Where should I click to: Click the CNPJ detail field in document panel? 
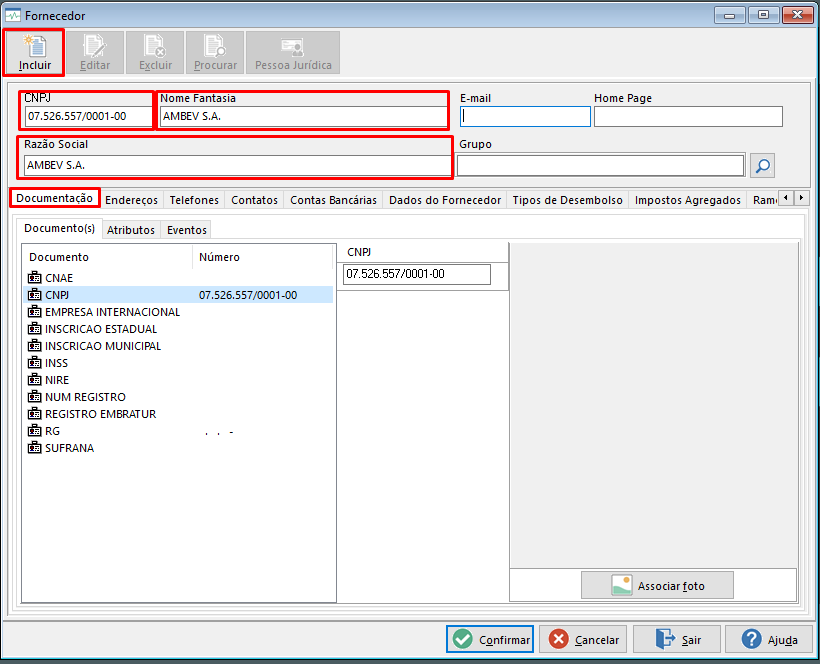(x=417, y=274)
